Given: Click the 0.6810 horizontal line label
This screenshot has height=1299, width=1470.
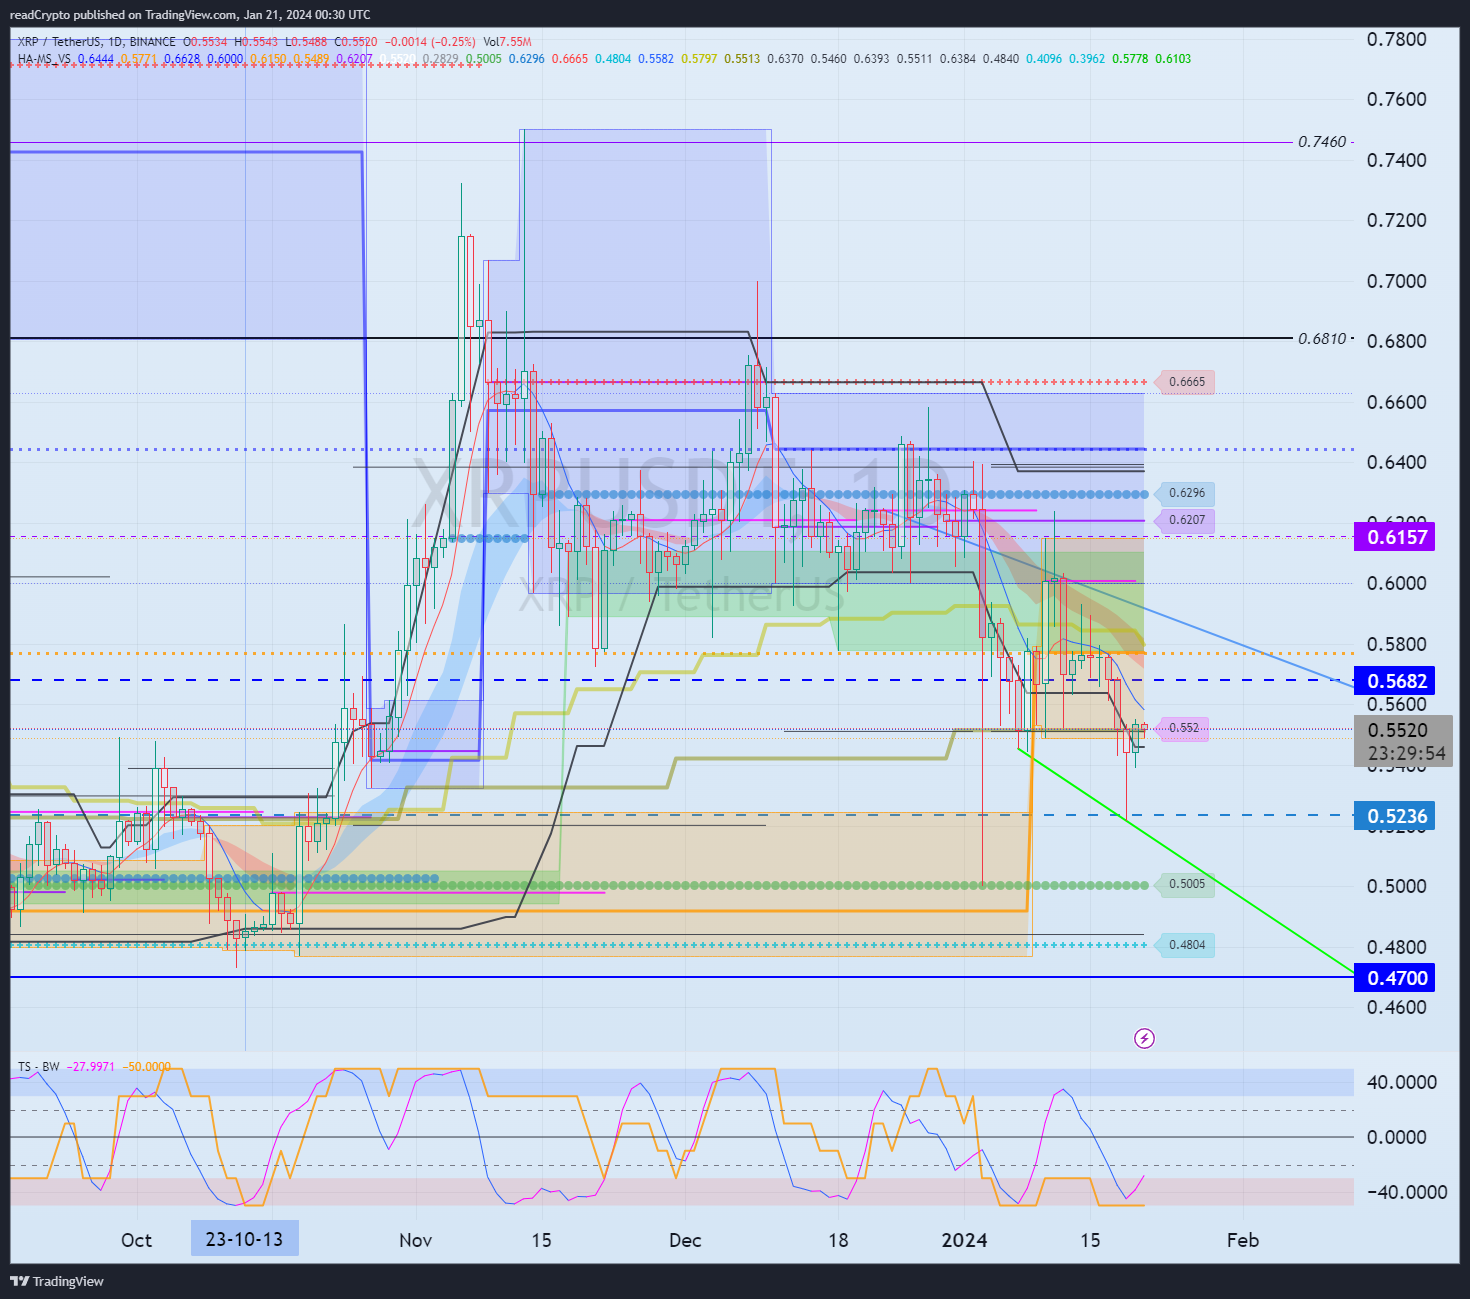Looking at the screenshot, I should (x=1322, y=339).
